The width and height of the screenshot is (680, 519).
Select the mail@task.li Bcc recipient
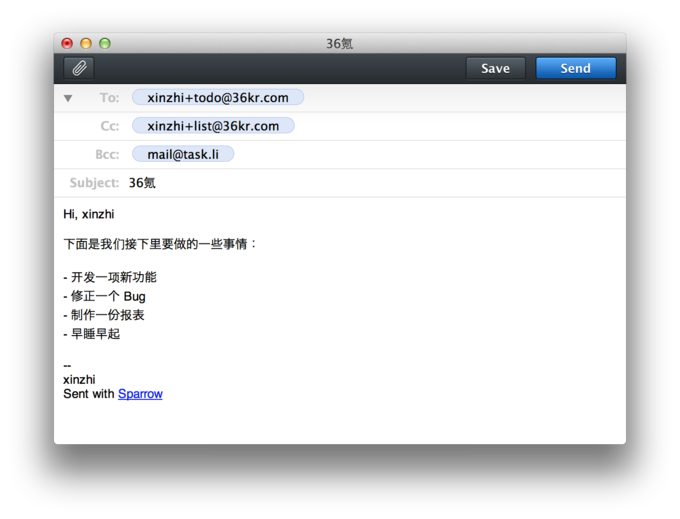click(183, 154)
